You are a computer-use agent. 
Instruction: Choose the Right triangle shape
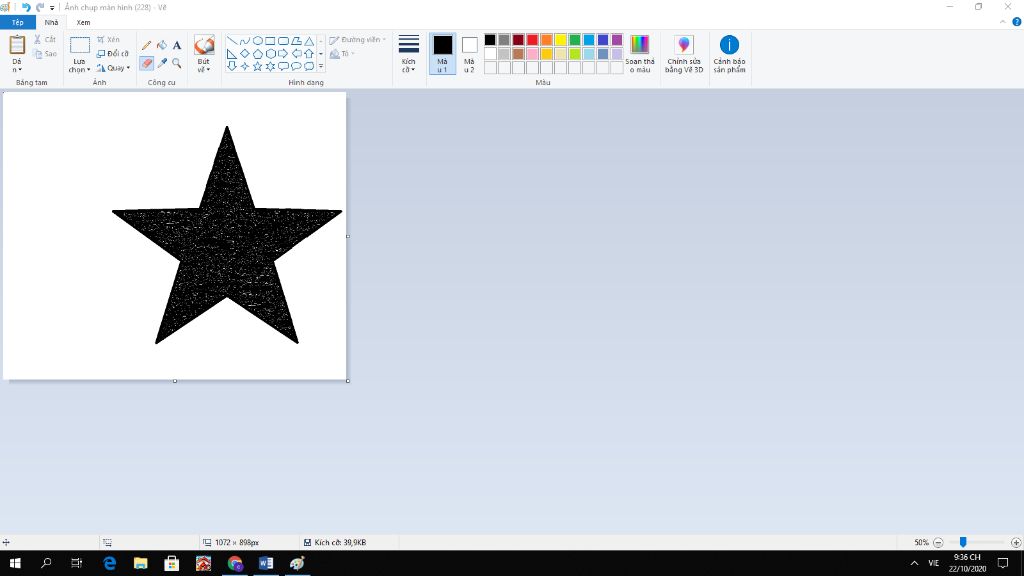tap(232, 54)
